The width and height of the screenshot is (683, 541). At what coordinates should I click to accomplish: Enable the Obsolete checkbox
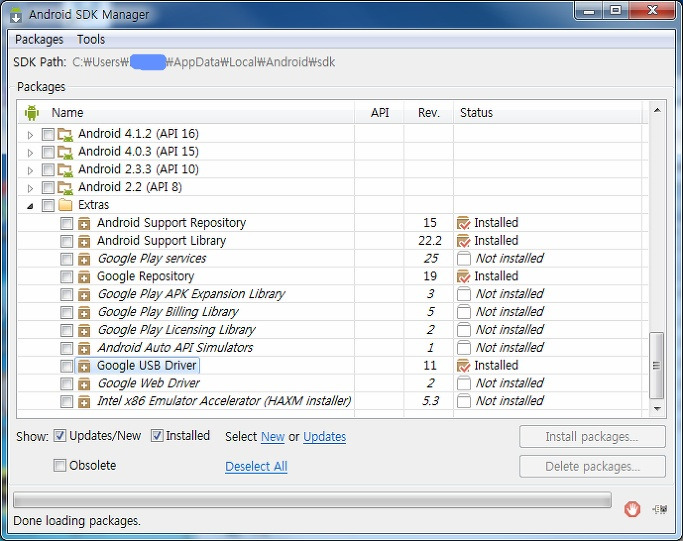60,465
